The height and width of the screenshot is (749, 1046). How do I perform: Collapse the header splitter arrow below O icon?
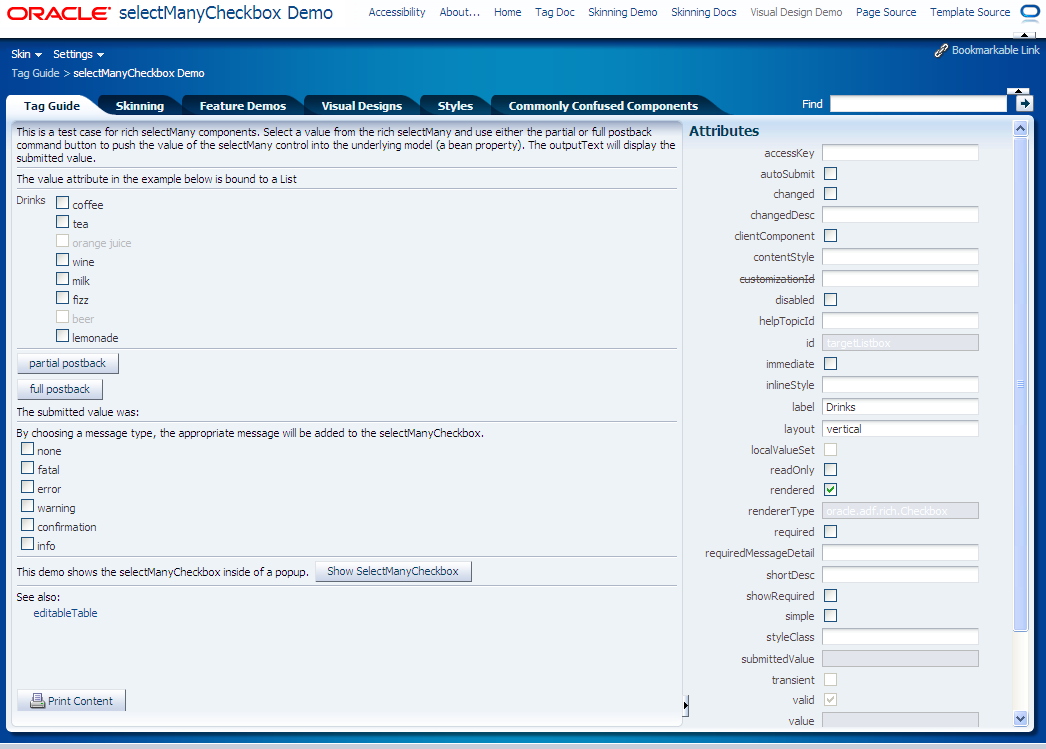click(1025, 35)
